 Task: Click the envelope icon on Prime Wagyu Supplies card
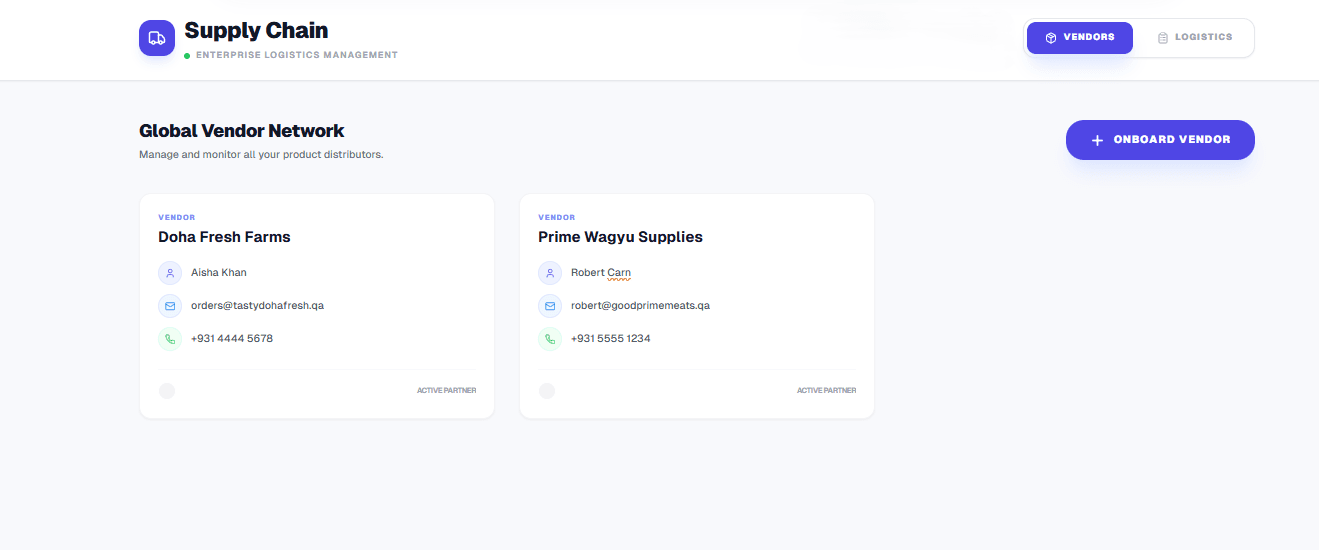click(x=550, y=306)
